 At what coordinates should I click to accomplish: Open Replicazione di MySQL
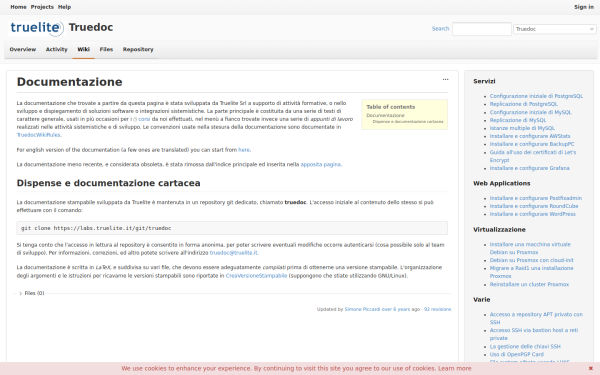[518, 120]
